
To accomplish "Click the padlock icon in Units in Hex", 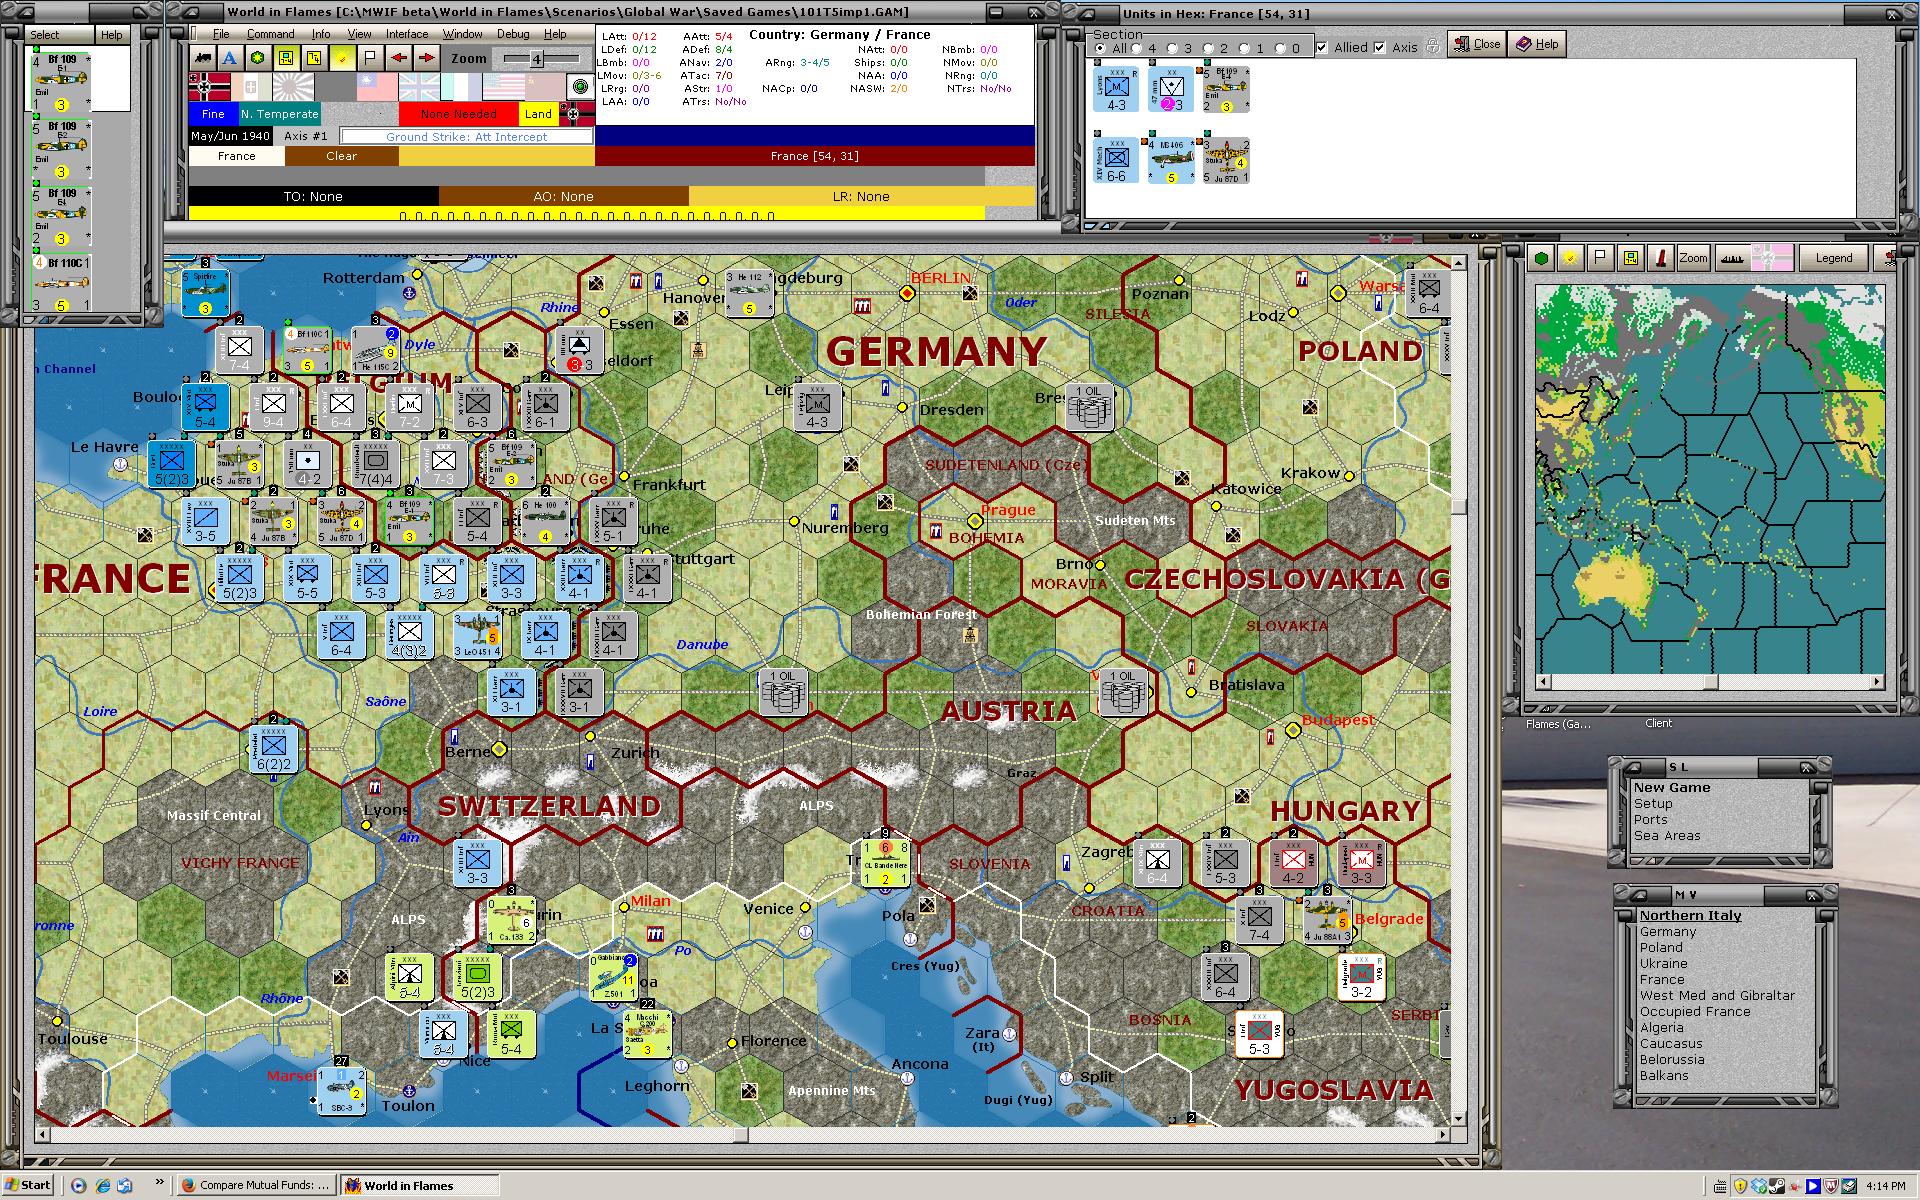I will (1432, 47).
